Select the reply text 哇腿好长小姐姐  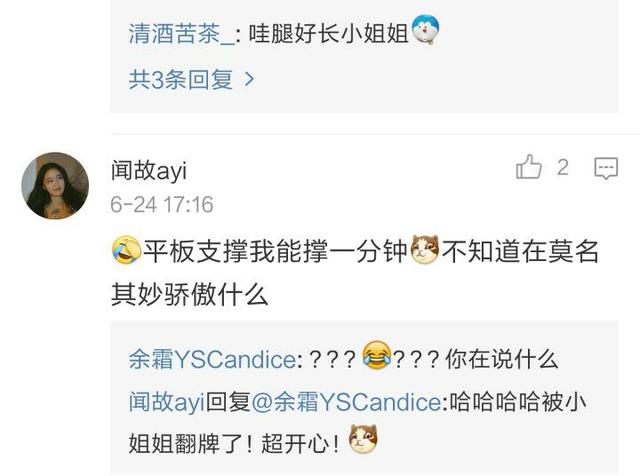point(329,33)
